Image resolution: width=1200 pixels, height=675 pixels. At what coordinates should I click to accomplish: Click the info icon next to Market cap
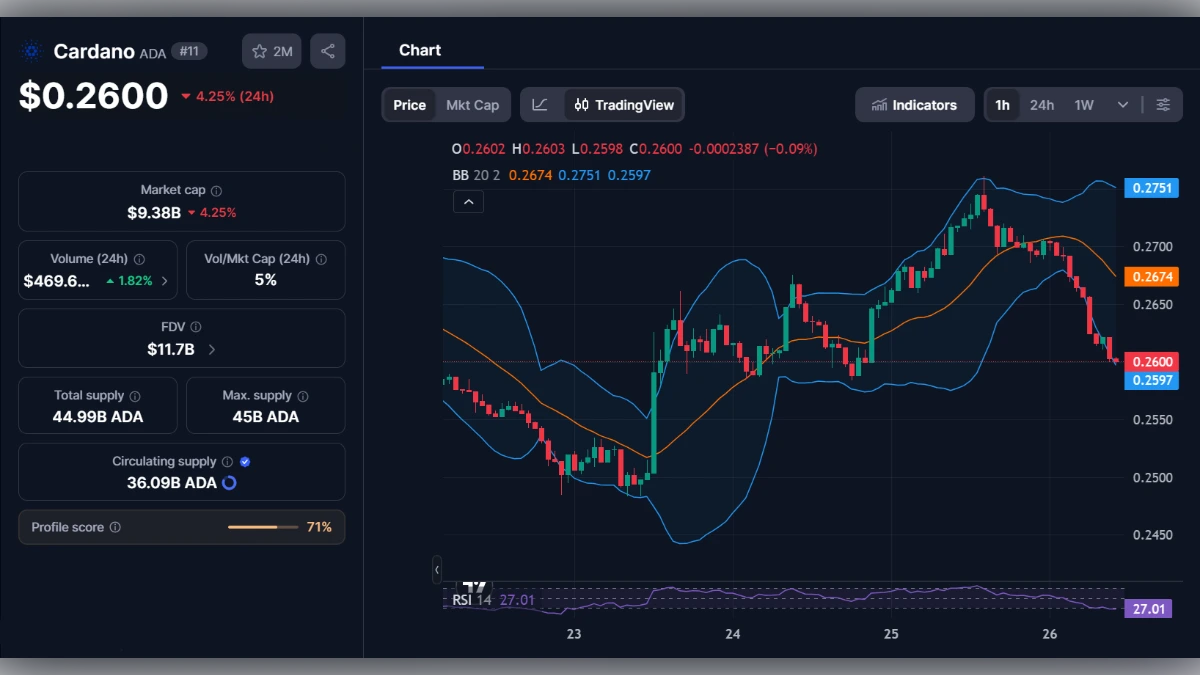[218, 189]
